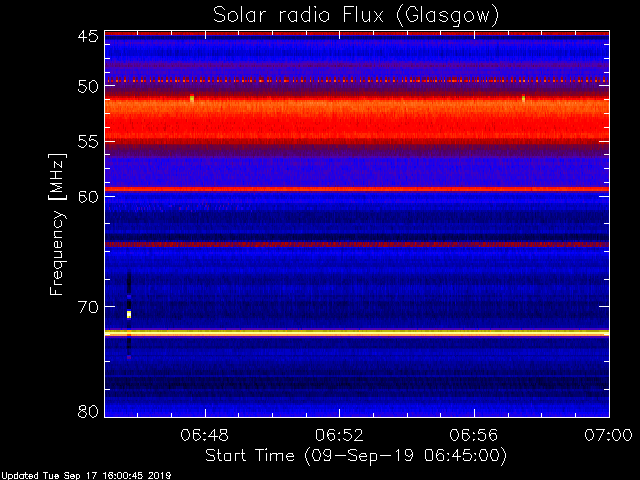Click the green spot near 06:57 in orange band
640x480 pixels.
(x=523, y=98)
